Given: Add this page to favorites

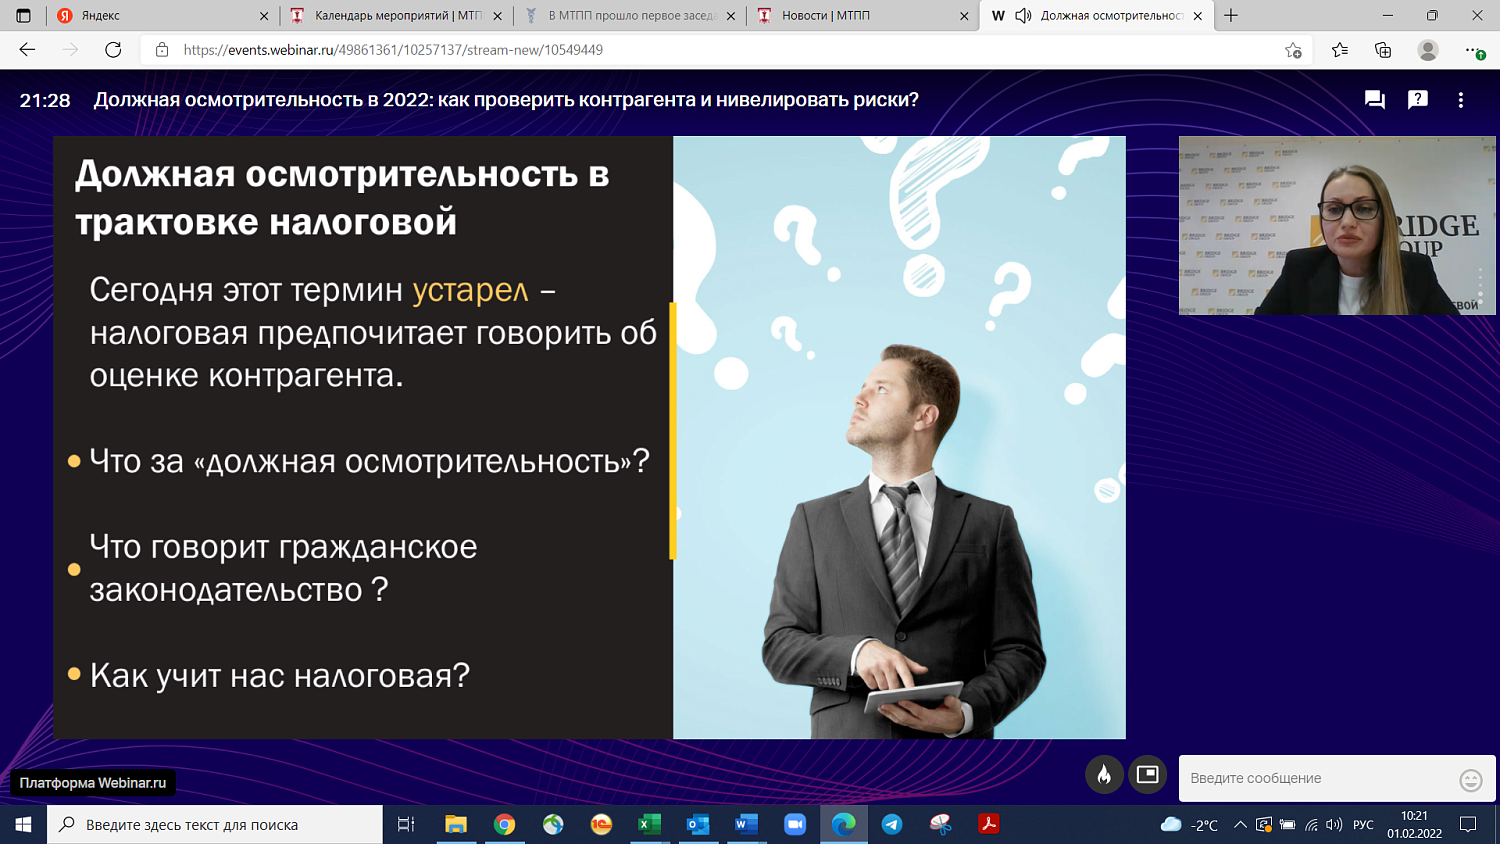Looking at the screenshot, I should 1293,50.
